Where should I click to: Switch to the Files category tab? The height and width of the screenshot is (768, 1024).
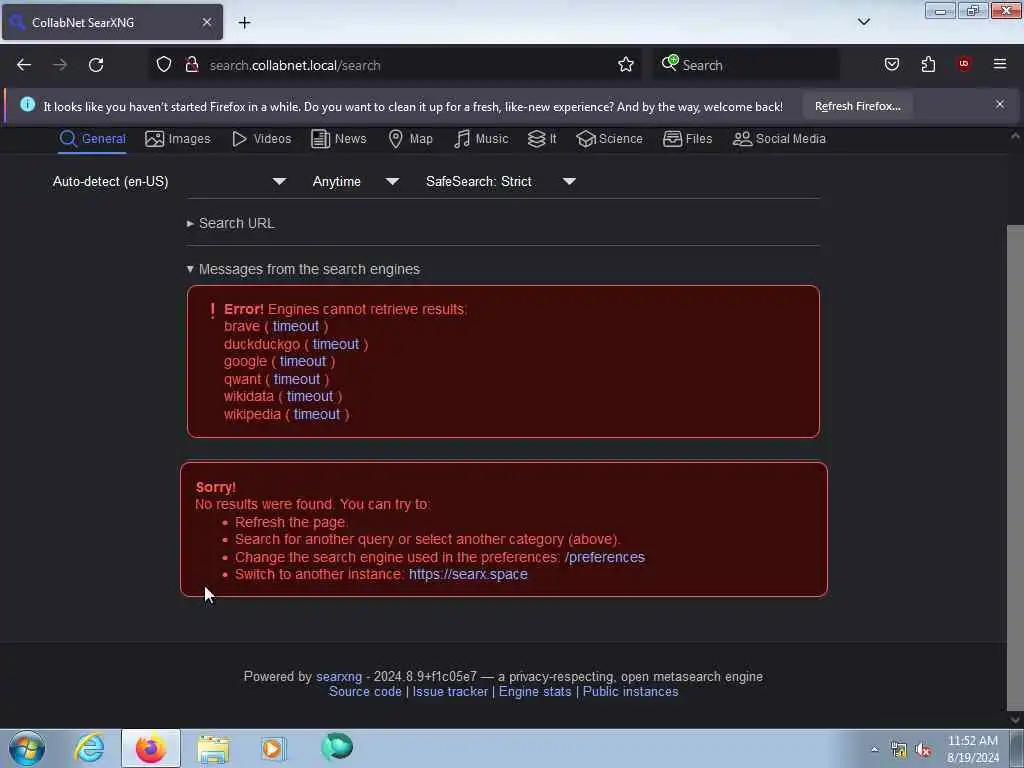pos(687,138)
